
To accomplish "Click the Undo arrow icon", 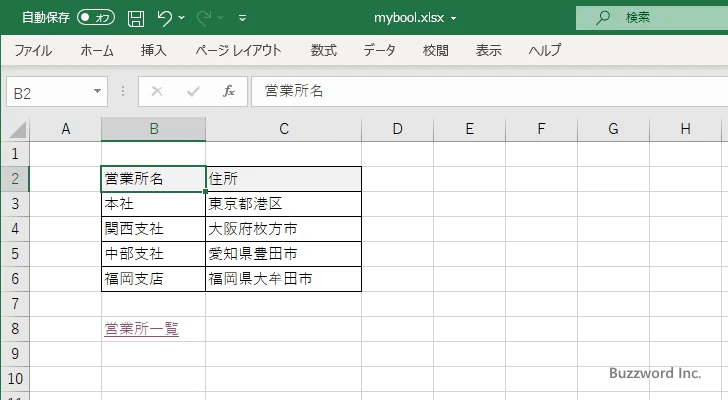I will (166, 18).
